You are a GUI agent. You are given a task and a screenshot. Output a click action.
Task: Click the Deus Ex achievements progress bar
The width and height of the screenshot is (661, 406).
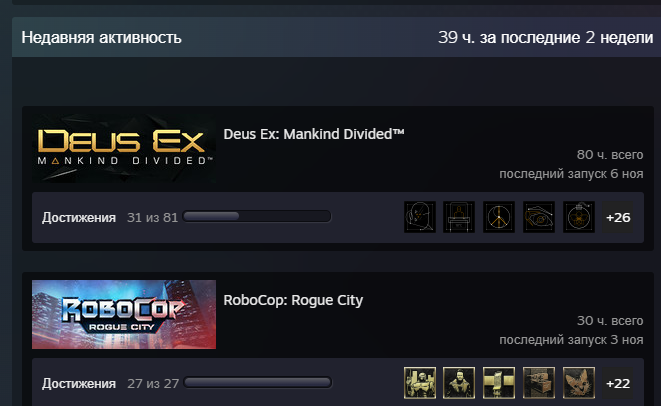click(257, 216)
